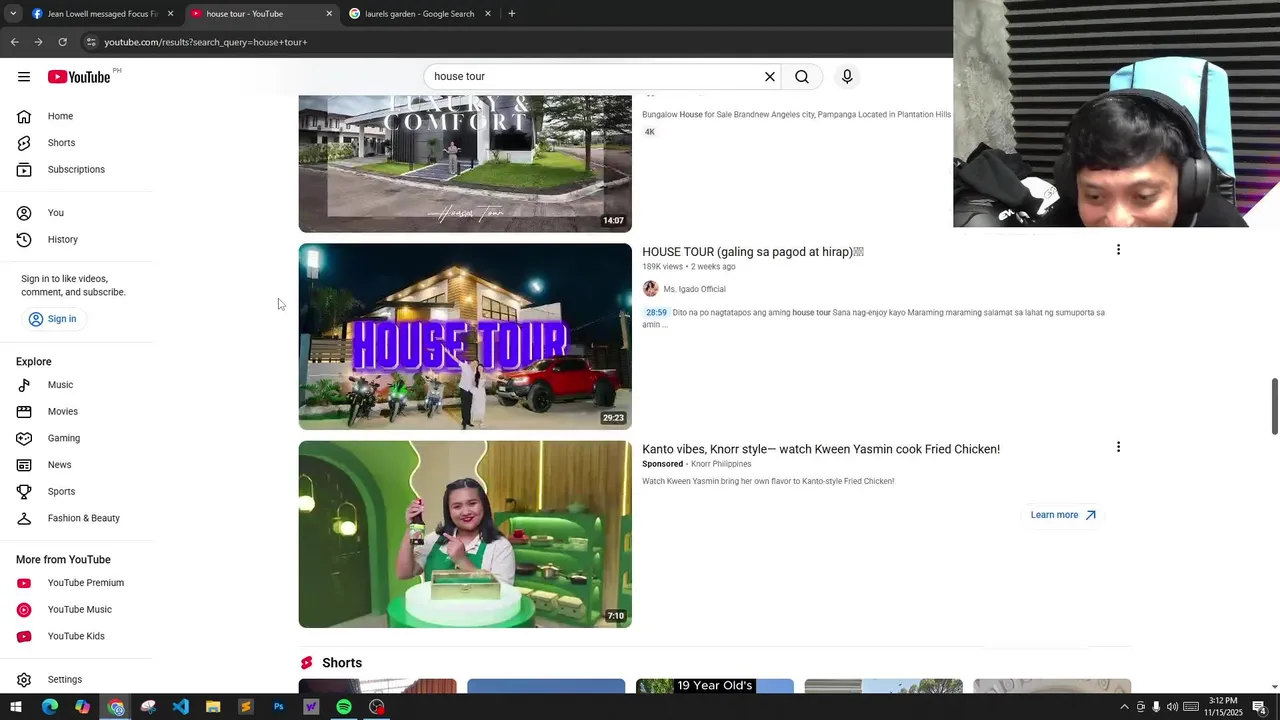Open Ms. Igado Official channel name
Viewport: 1280px width, 720px height.
(x=694, y=289)
